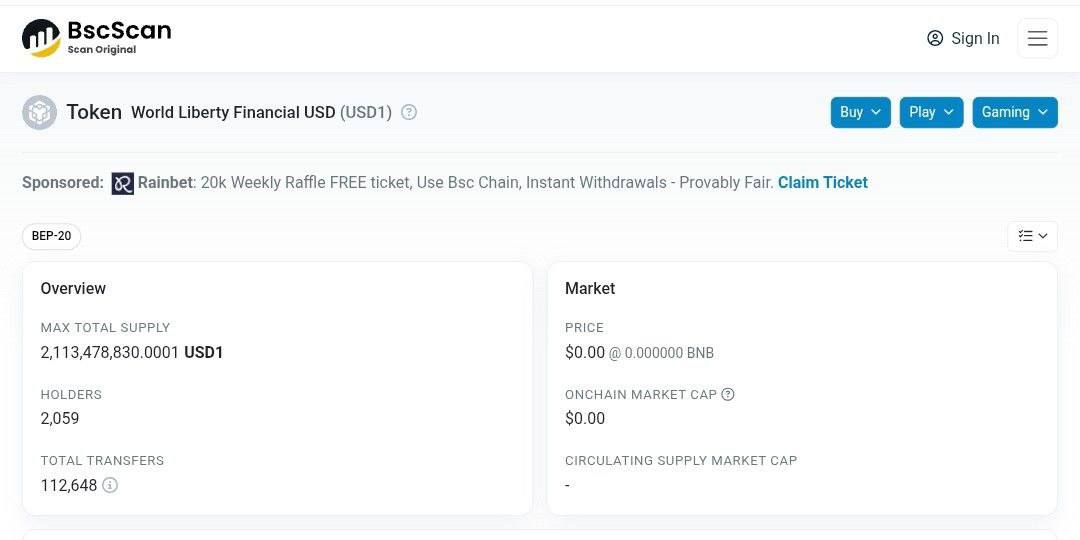This screenshot has height=540, width=1080.
Task: Click the holders count 2,059
Action: (60, 418)
